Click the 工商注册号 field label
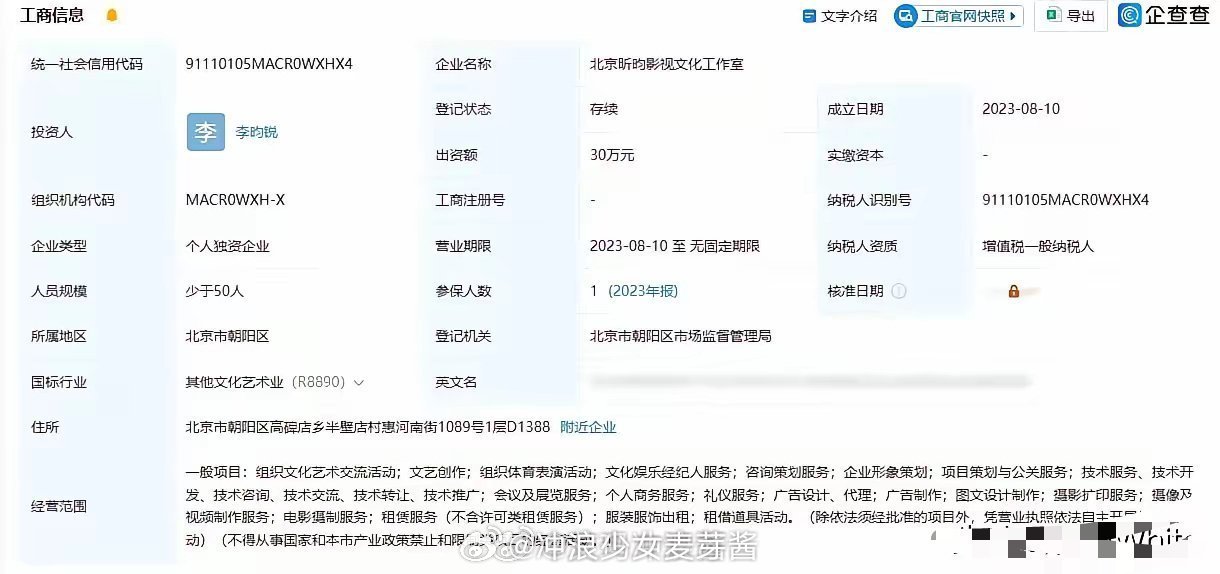Viewport: 1220px width, 574px height. point(470,200)
